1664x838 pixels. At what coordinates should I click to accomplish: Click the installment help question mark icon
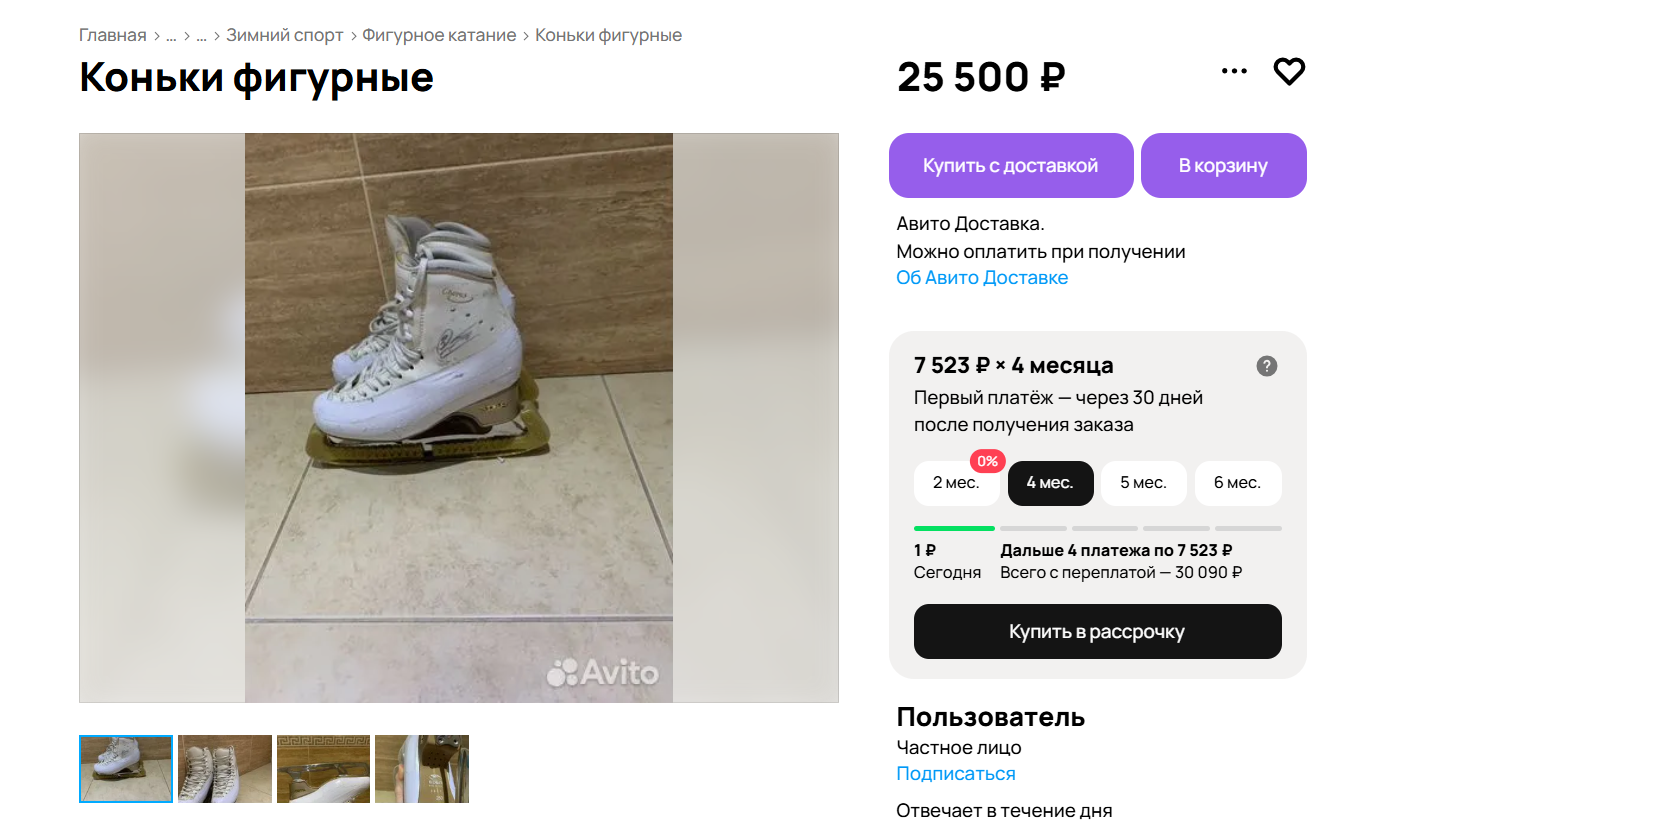tap(1266, 366)
